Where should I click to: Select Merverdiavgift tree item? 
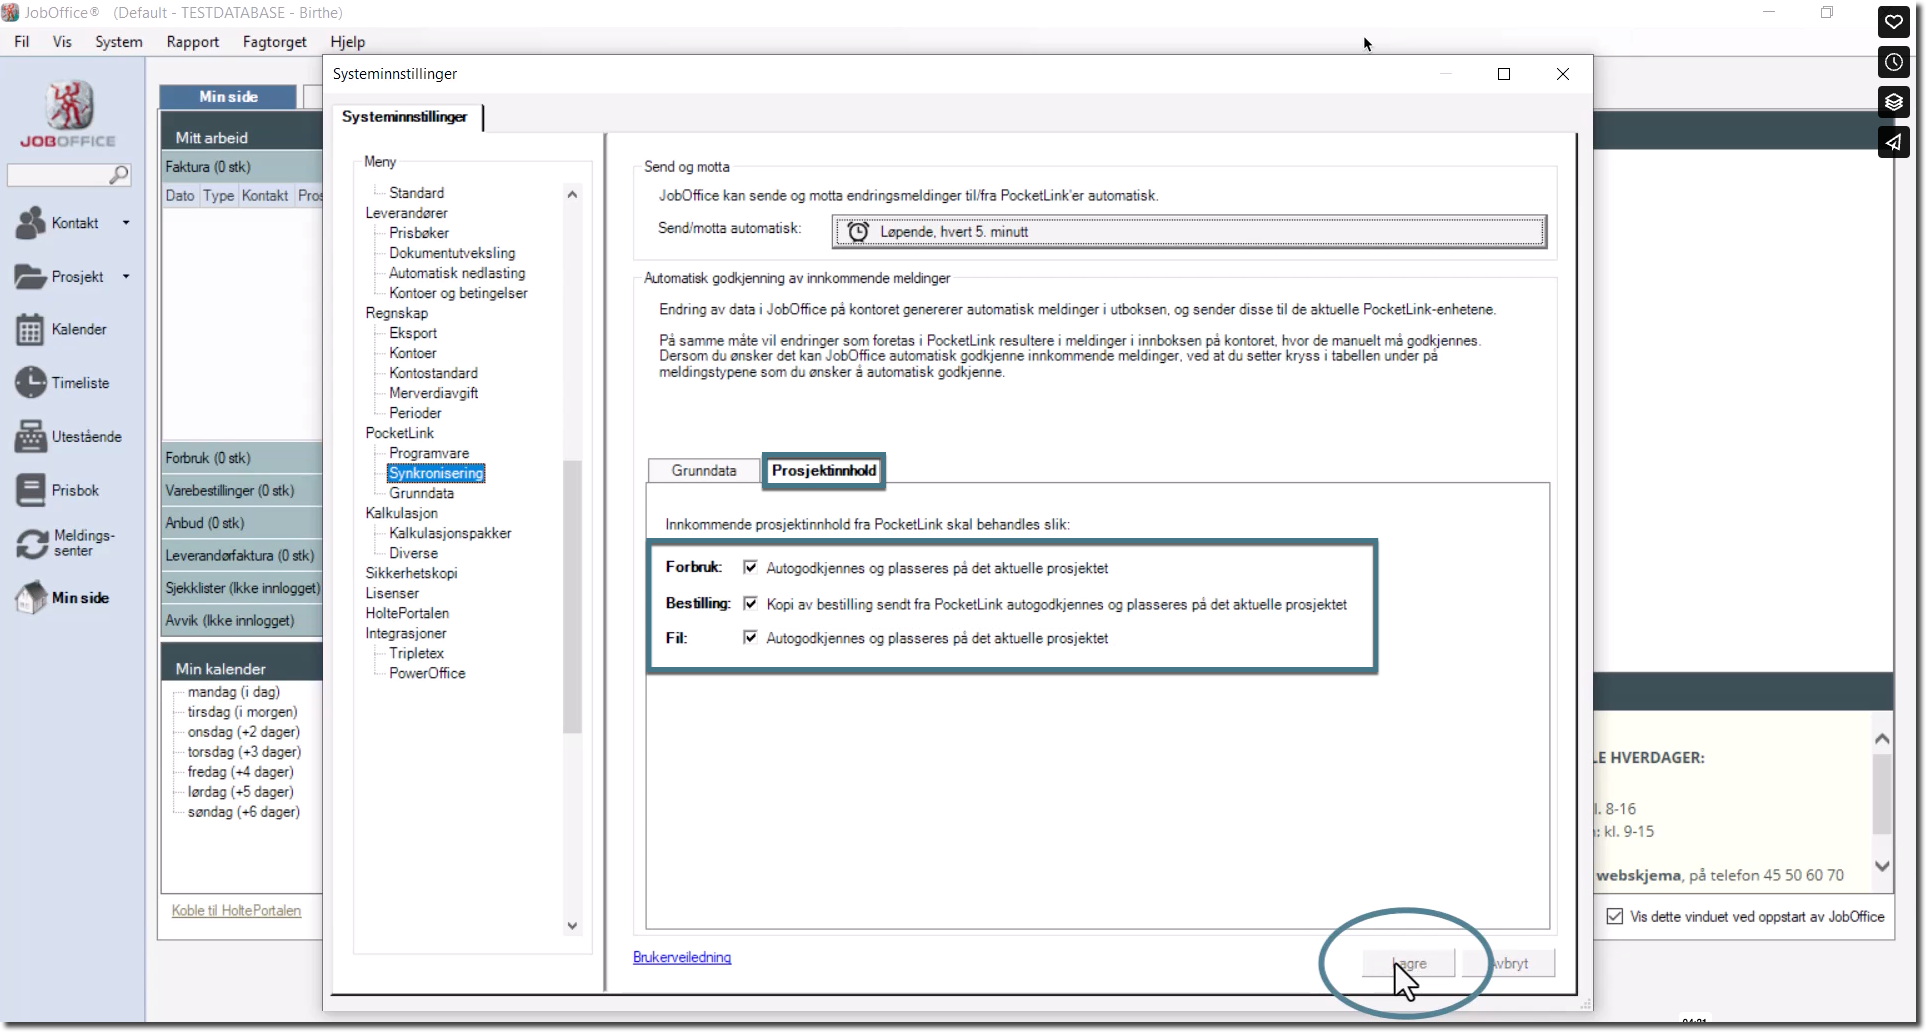pyautogui.click(x=434, y=393)
